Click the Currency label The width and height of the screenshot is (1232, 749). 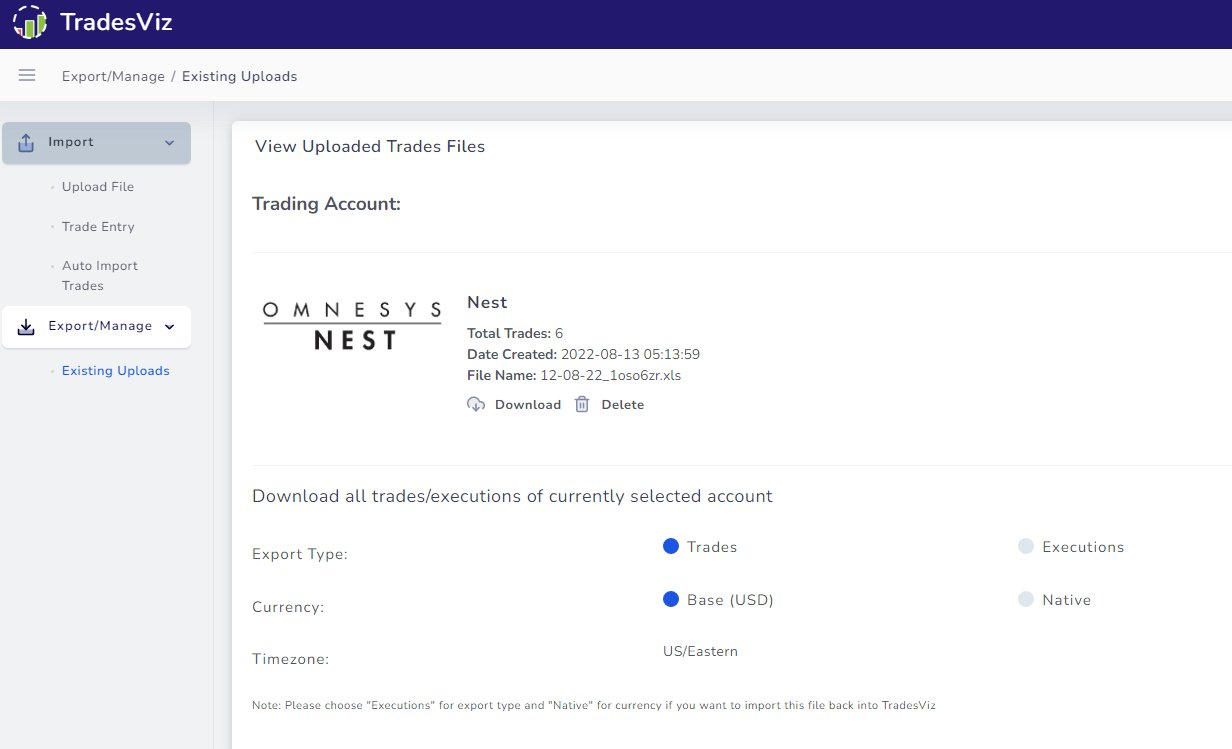coord(288,607)
